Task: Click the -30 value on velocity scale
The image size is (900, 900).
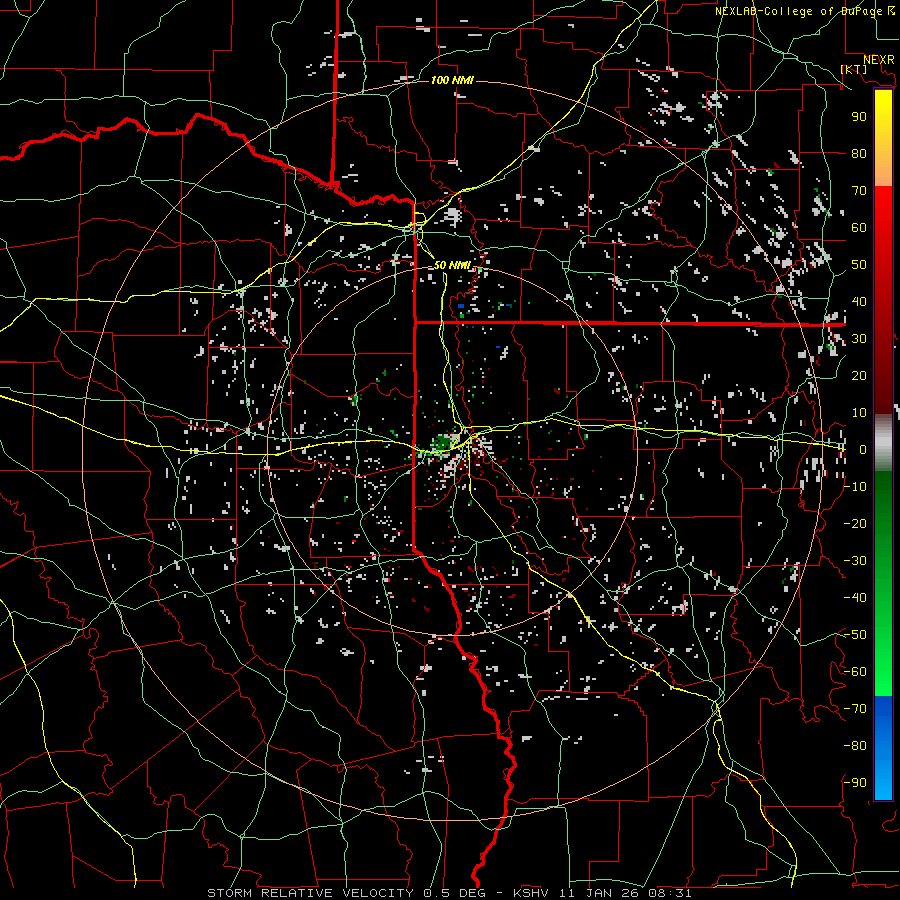Action: tap(855, 561)
